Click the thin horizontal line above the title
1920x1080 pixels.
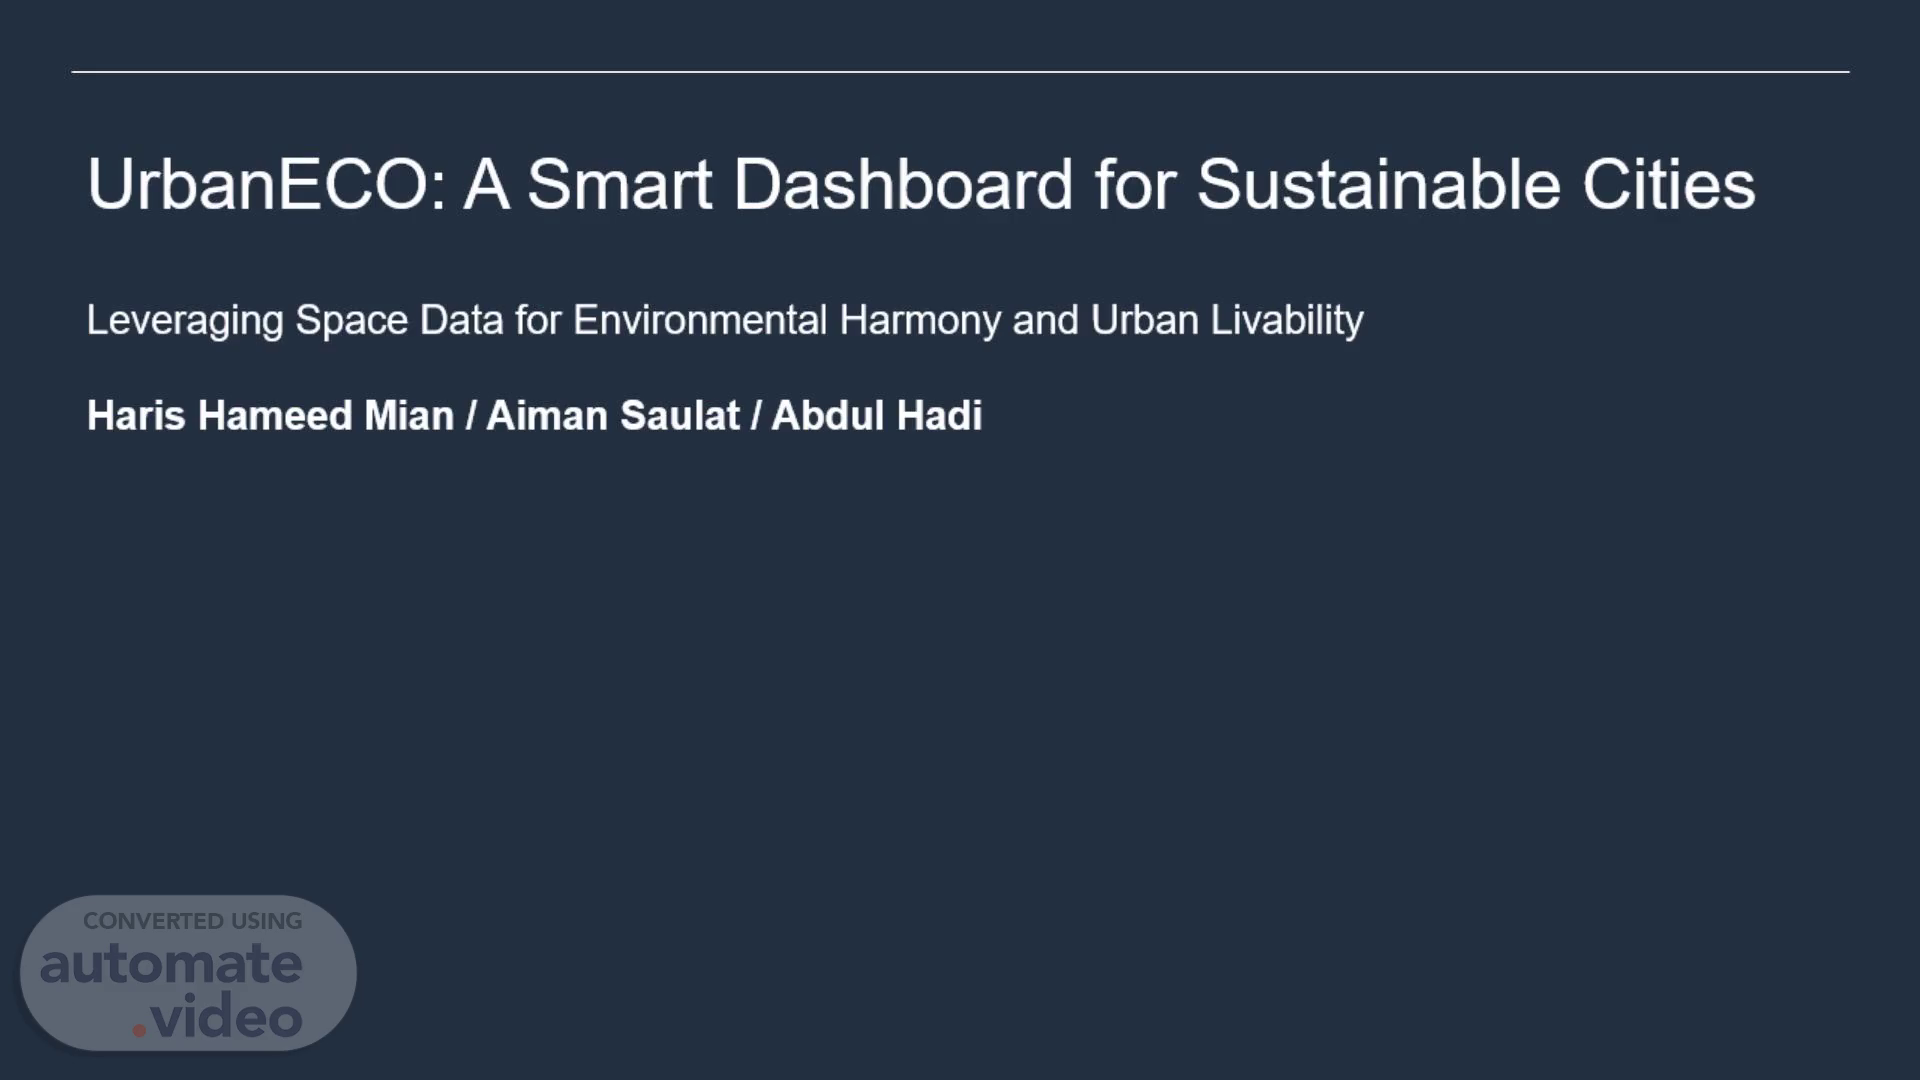(x=960, y=72)
